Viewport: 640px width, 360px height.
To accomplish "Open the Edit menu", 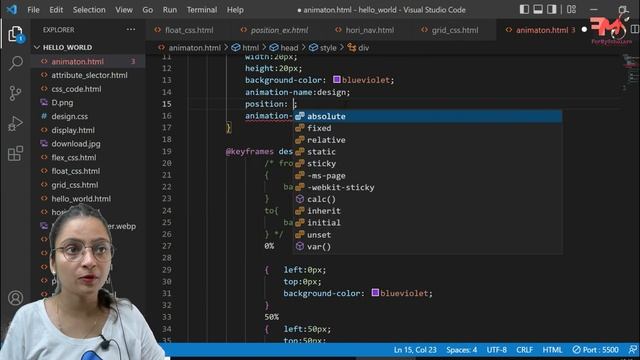I will (56, 9).
